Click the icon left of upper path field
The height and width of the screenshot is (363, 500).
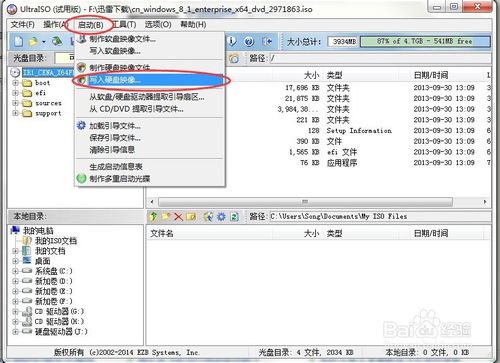[x=234, y=58]
